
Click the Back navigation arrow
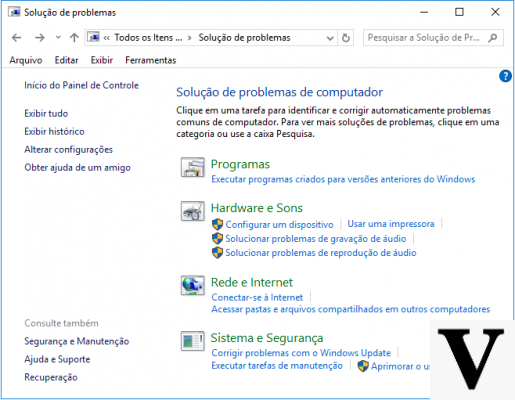click(x=17, y=38)
